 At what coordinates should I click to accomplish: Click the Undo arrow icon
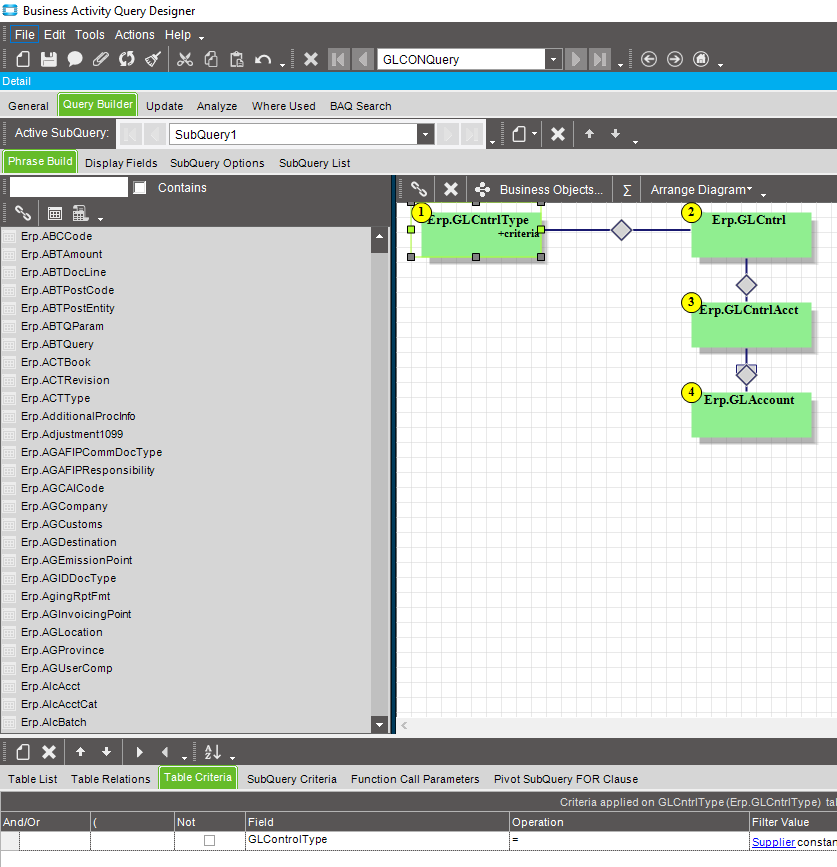click(x=263, y=59)
